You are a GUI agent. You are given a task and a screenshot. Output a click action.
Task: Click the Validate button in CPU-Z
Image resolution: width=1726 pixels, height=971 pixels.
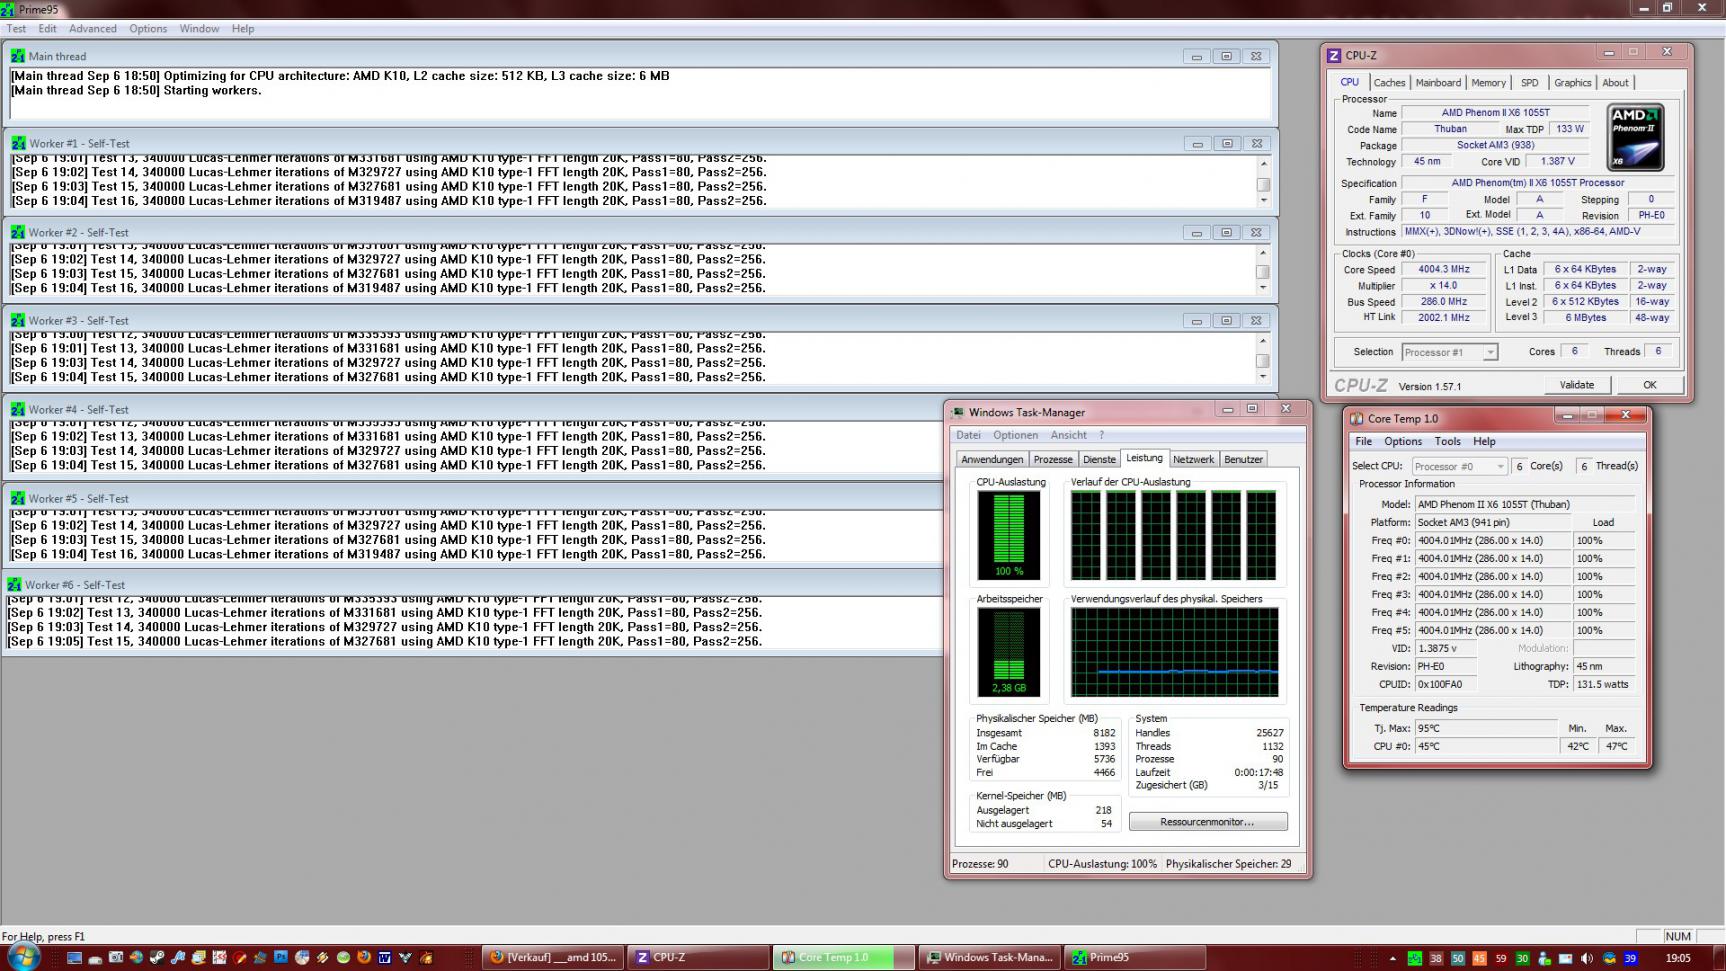pos(1576,385)
